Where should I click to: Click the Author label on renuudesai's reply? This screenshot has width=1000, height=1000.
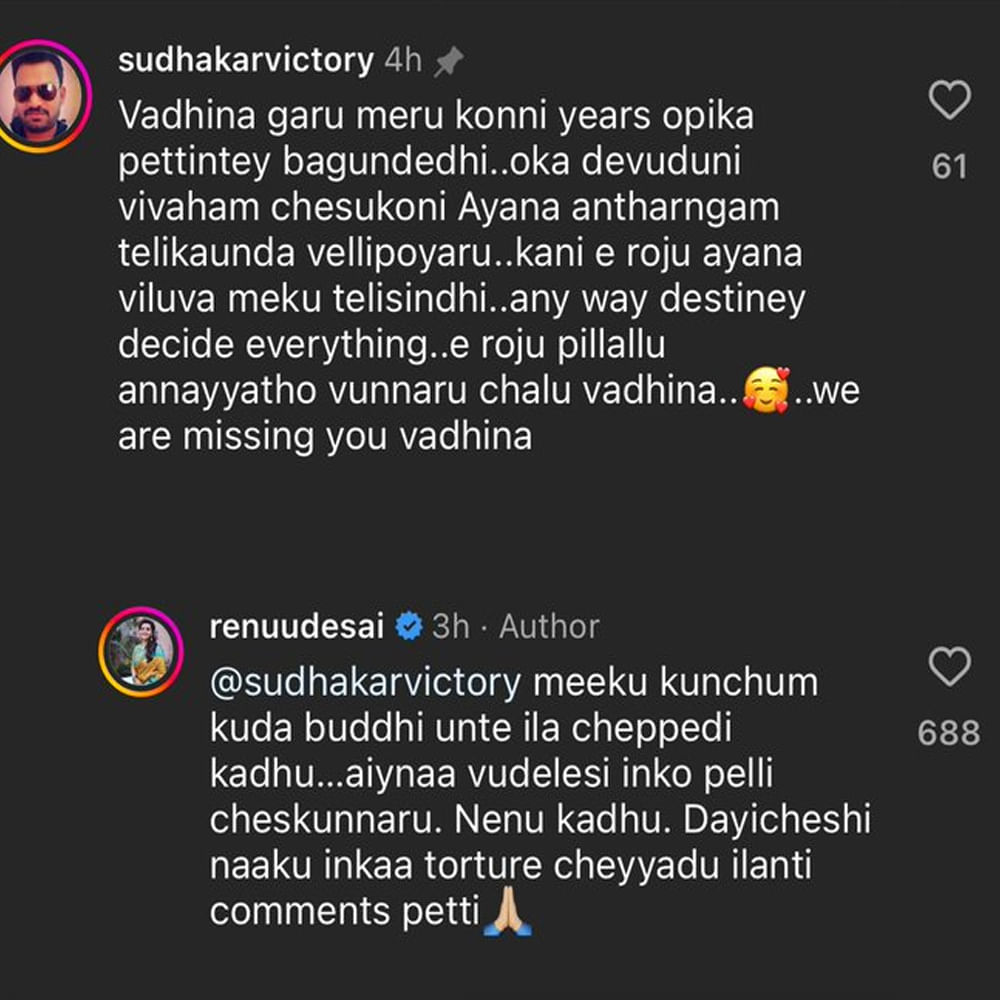(547, 626)
